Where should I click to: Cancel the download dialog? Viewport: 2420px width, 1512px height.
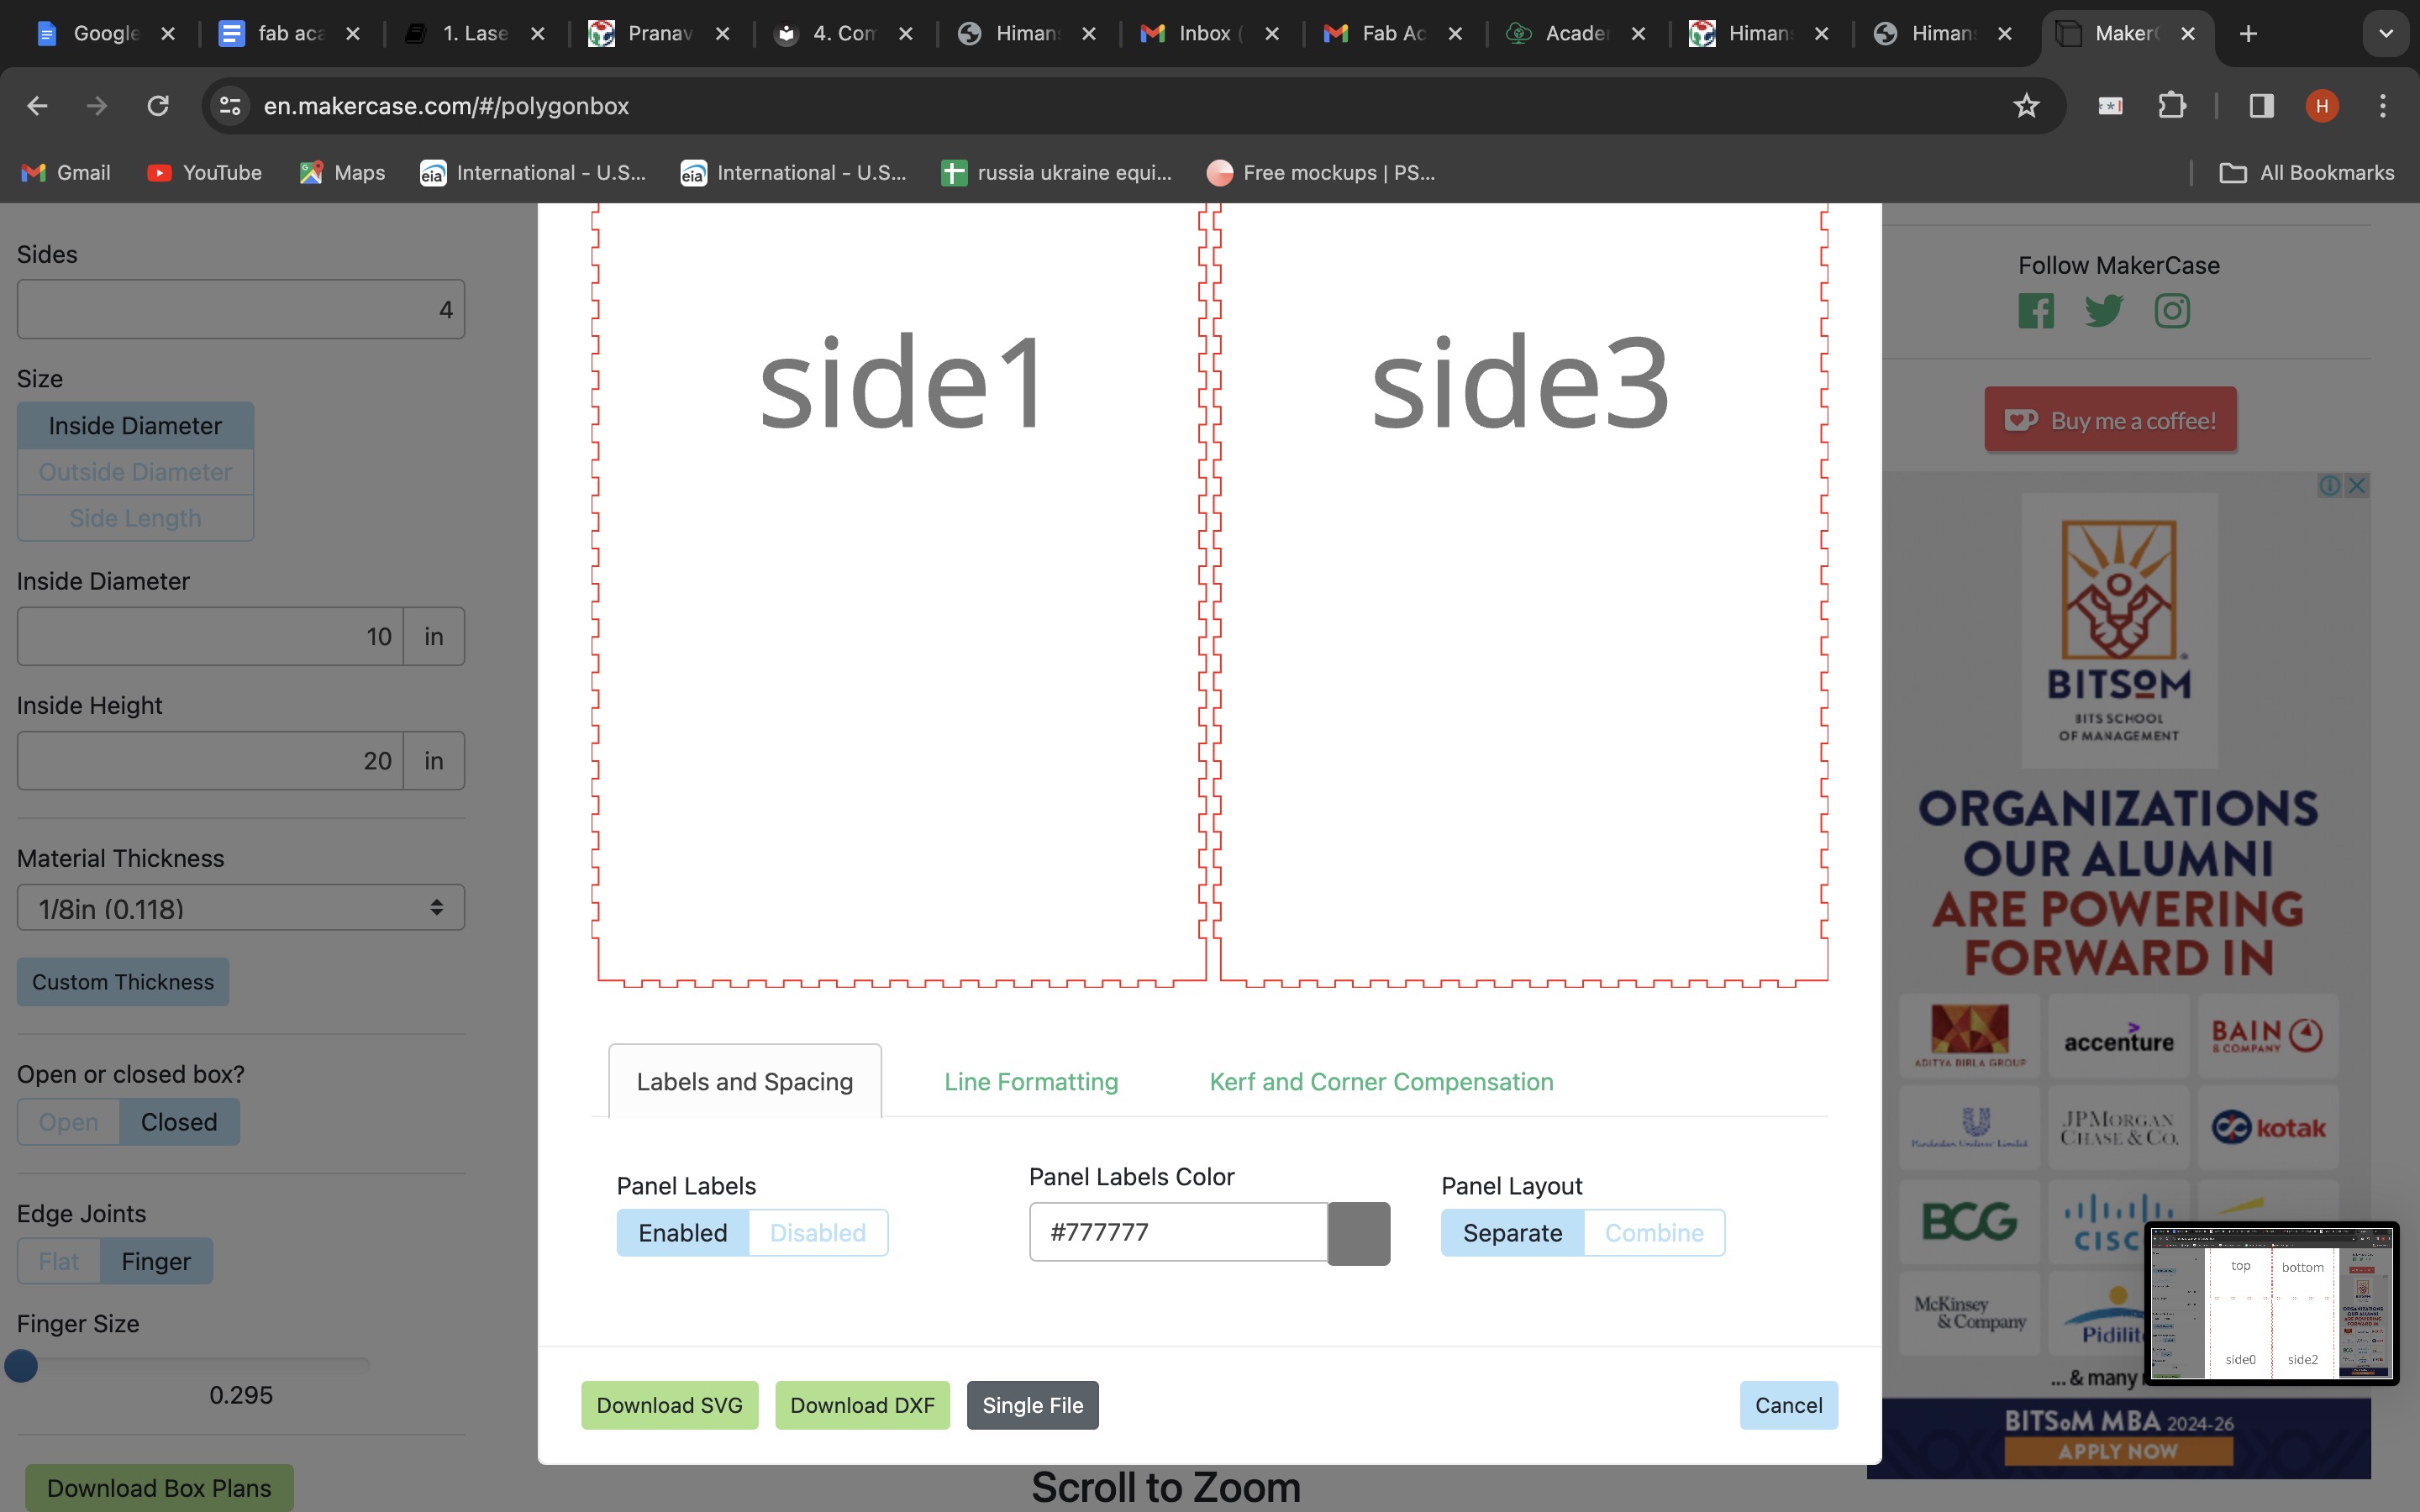point(1788,1405)
